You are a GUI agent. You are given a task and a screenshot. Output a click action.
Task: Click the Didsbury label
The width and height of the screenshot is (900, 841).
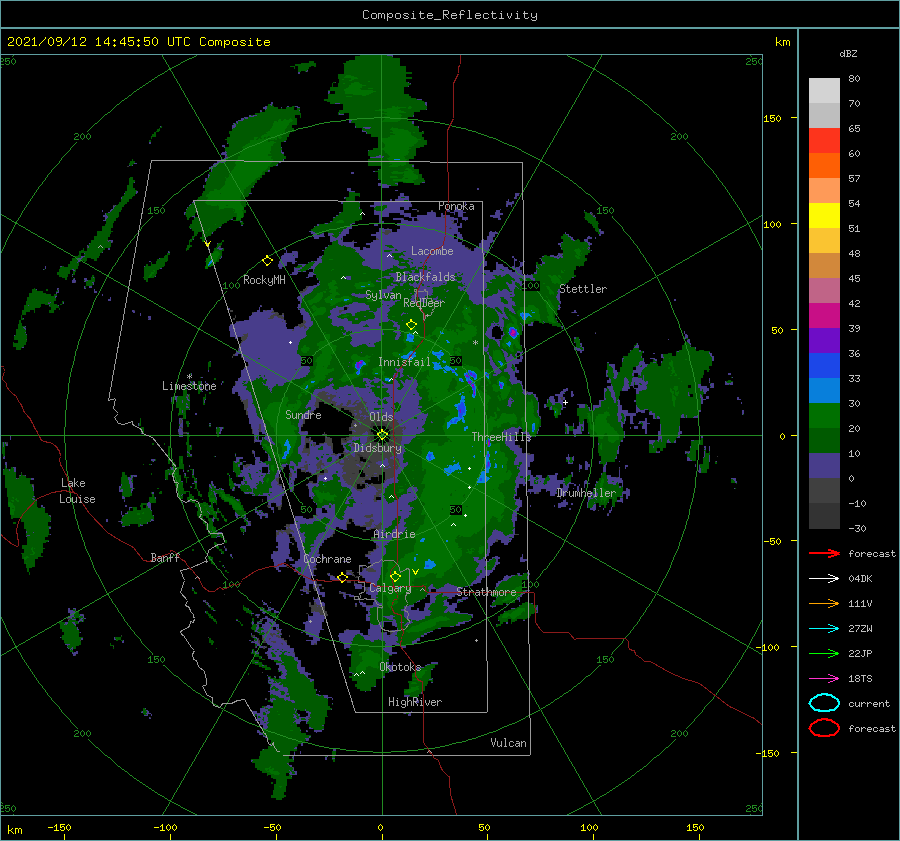coord(378,448)
